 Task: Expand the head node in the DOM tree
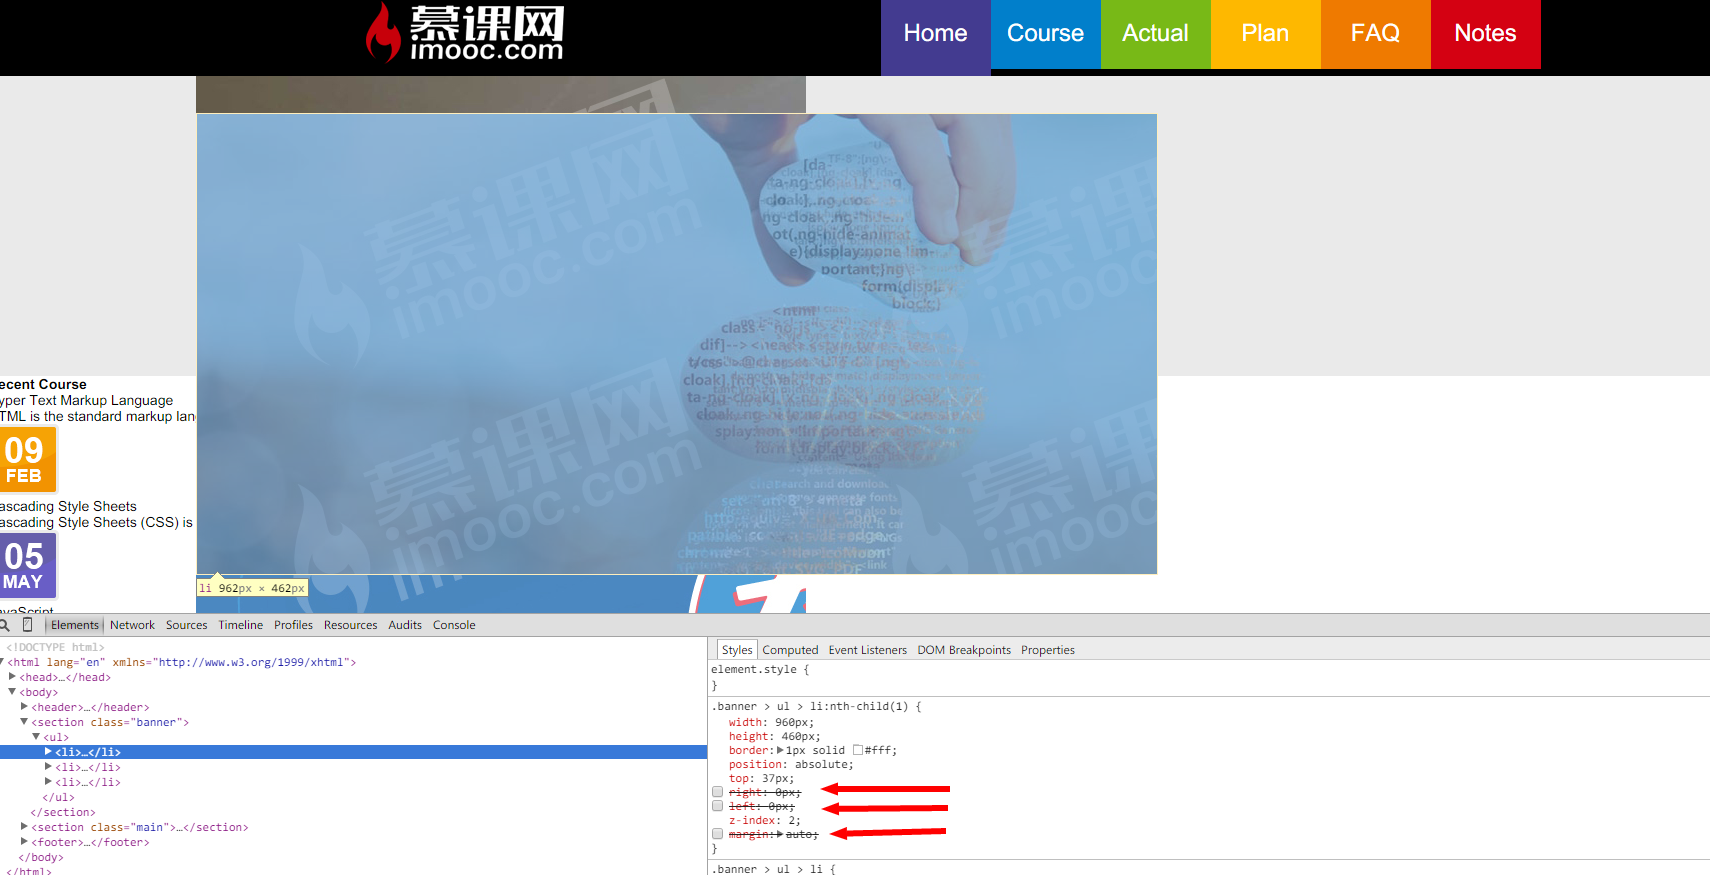[x=12, y=677]
